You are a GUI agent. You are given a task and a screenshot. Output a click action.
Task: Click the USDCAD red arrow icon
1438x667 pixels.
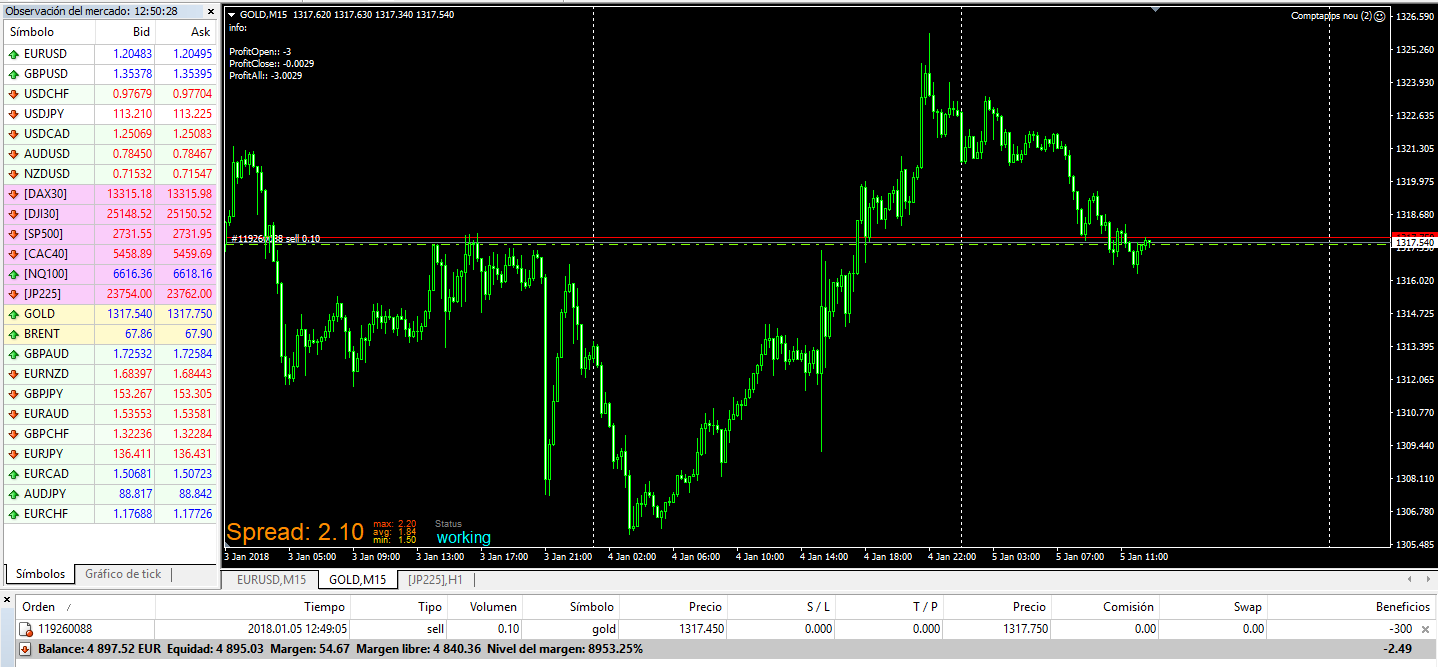click(x=14, y=134)
